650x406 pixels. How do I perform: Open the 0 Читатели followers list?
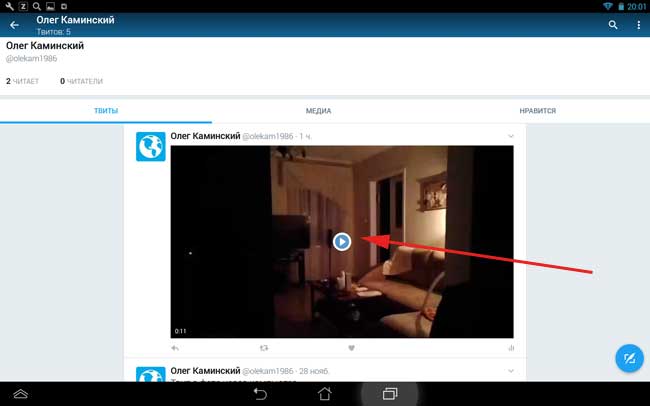(81, 81)
